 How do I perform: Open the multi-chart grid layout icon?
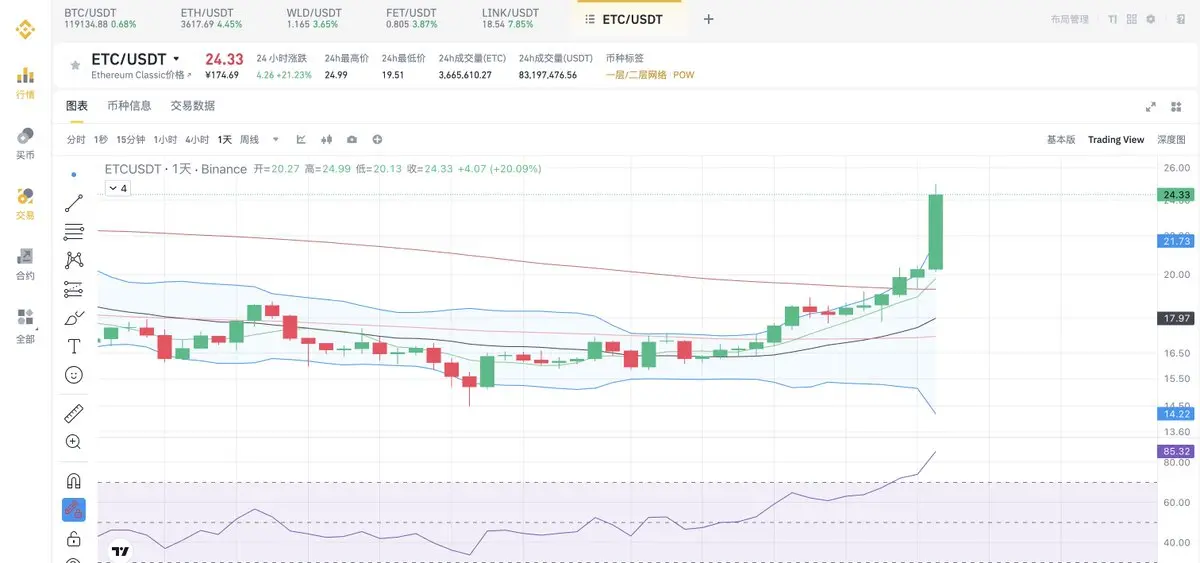click(x=1177, y=107)
